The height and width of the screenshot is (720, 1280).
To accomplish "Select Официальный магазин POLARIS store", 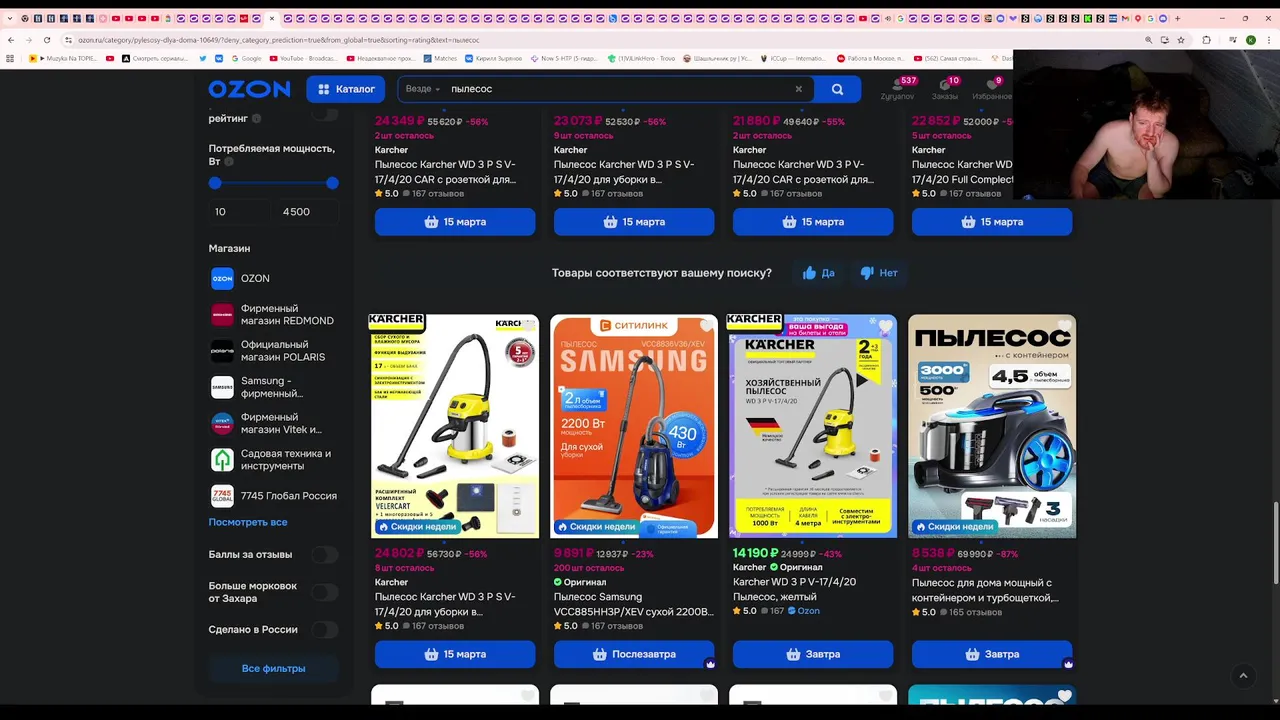I will click(x=273, y=351).
